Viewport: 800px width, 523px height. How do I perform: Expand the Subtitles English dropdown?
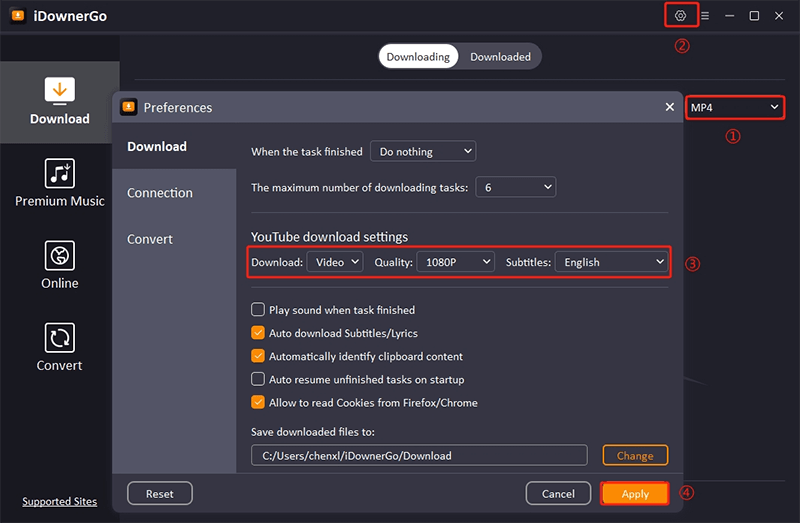click(x=611, y=262)
